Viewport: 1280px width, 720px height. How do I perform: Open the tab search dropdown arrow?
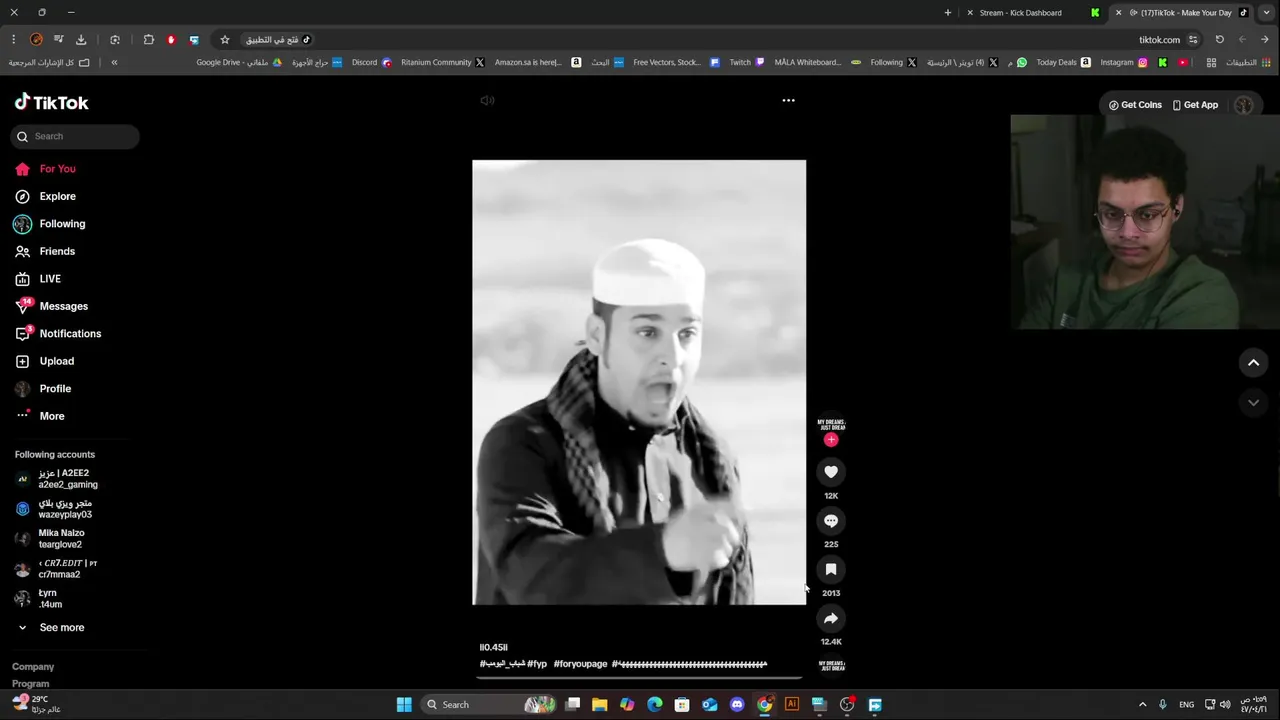click(1266, 13)
